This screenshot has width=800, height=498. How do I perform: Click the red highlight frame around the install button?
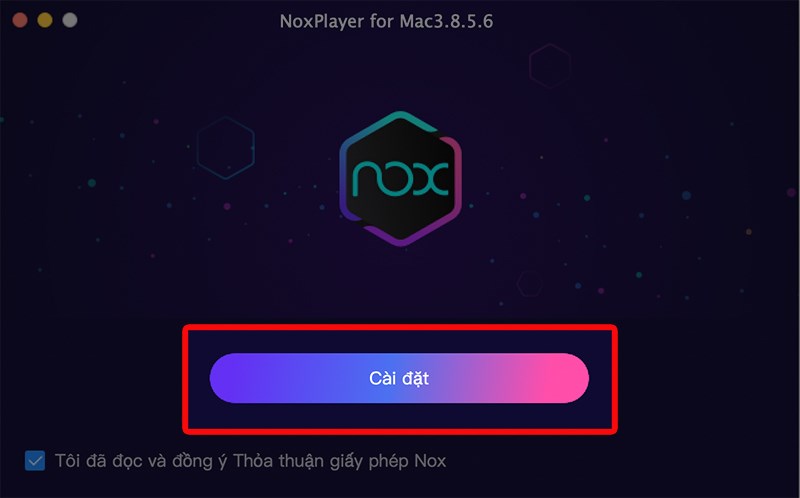400,327
